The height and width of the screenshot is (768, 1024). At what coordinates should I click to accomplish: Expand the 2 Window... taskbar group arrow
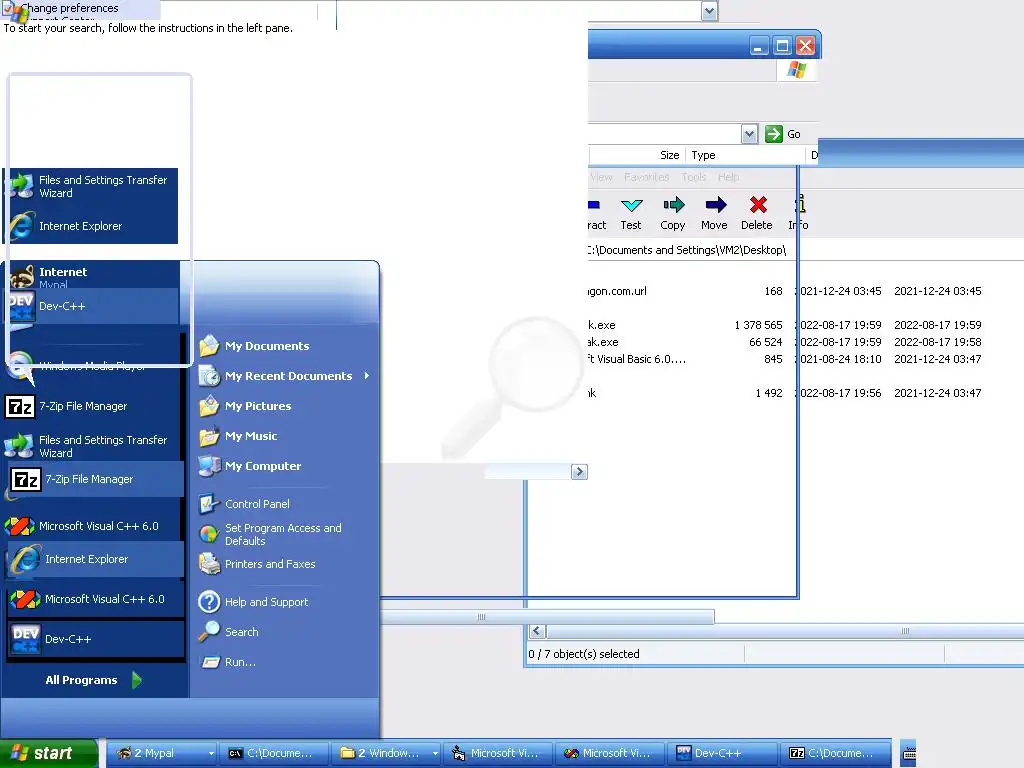(x=435, y=754)
